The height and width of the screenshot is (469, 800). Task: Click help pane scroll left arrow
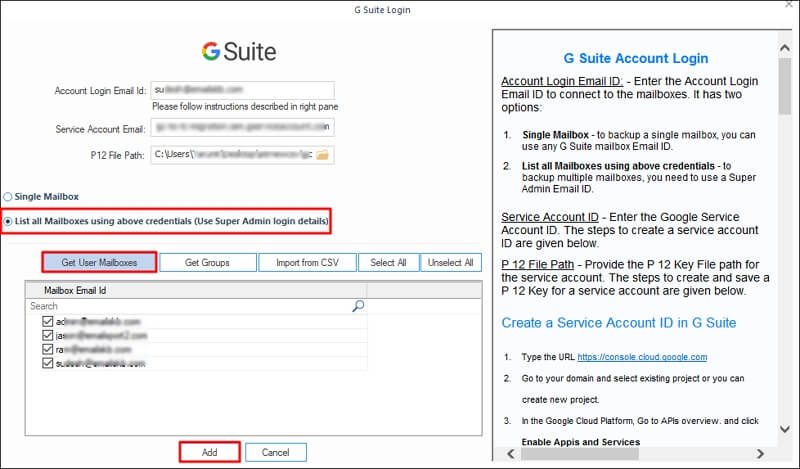click(511, 453)
